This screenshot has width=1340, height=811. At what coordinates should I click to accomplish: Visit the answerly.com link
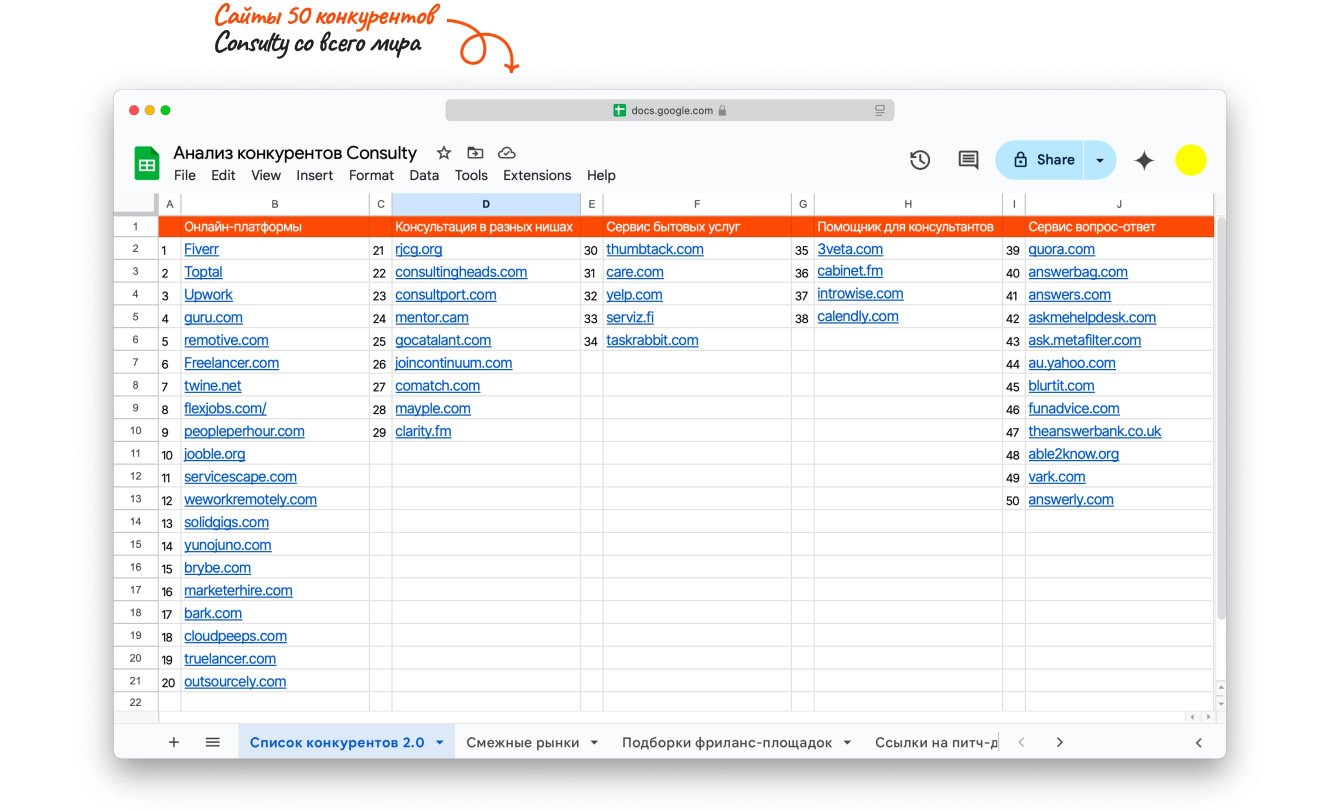click(x=1071, y=500)
